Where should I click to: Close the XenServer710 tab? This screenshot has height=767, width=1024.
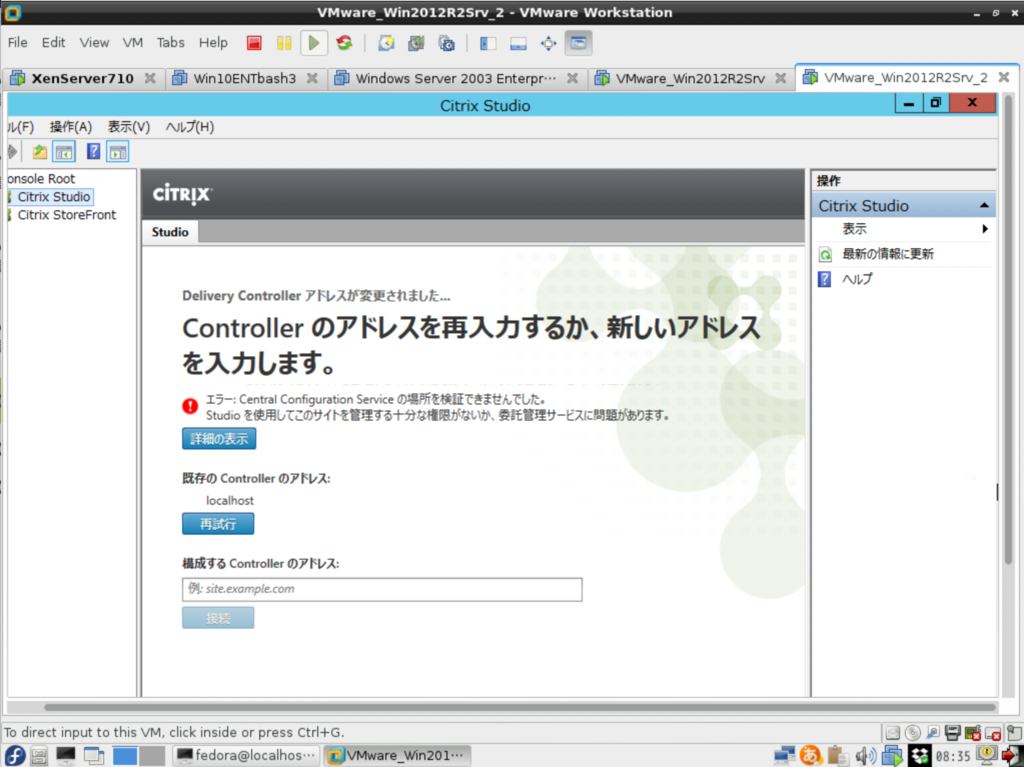pos(150,78)
